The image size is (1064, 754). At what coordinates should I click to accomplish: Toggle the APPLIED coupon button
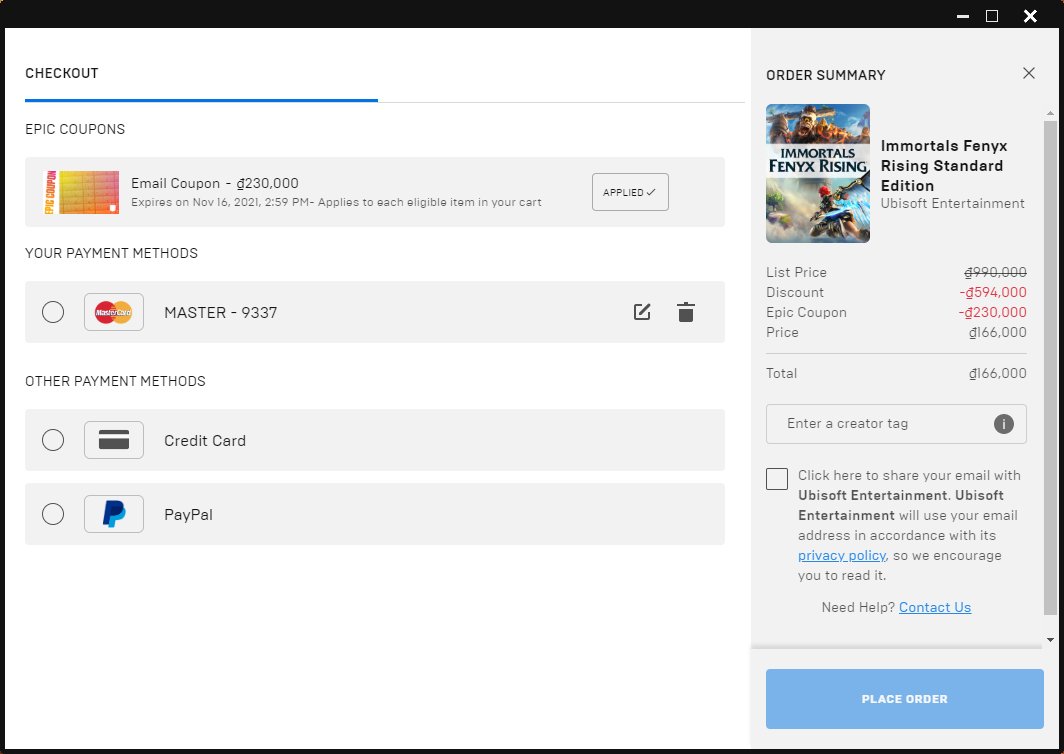[630, 192]
